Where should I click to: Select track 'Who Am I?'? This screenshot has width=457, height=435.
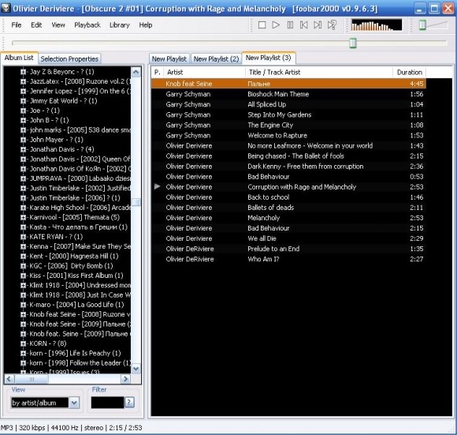pyautogui.click(x=289, y=259)
